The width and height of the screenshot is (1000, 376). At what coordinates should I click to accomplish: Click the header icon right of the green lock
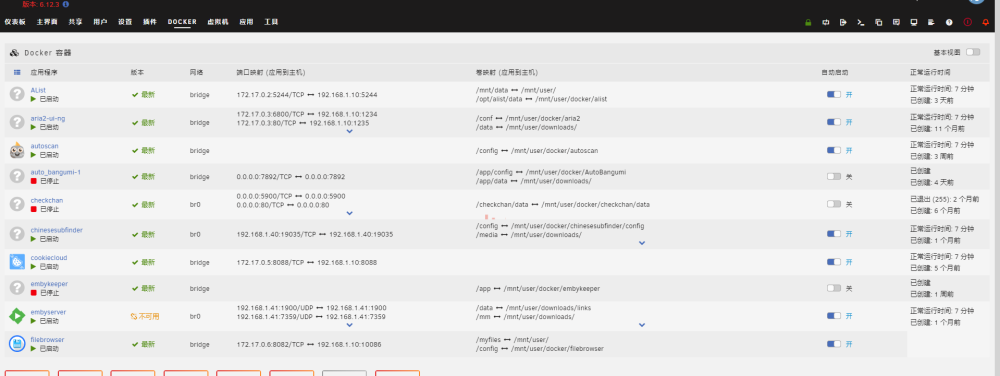tap(826, 22)
